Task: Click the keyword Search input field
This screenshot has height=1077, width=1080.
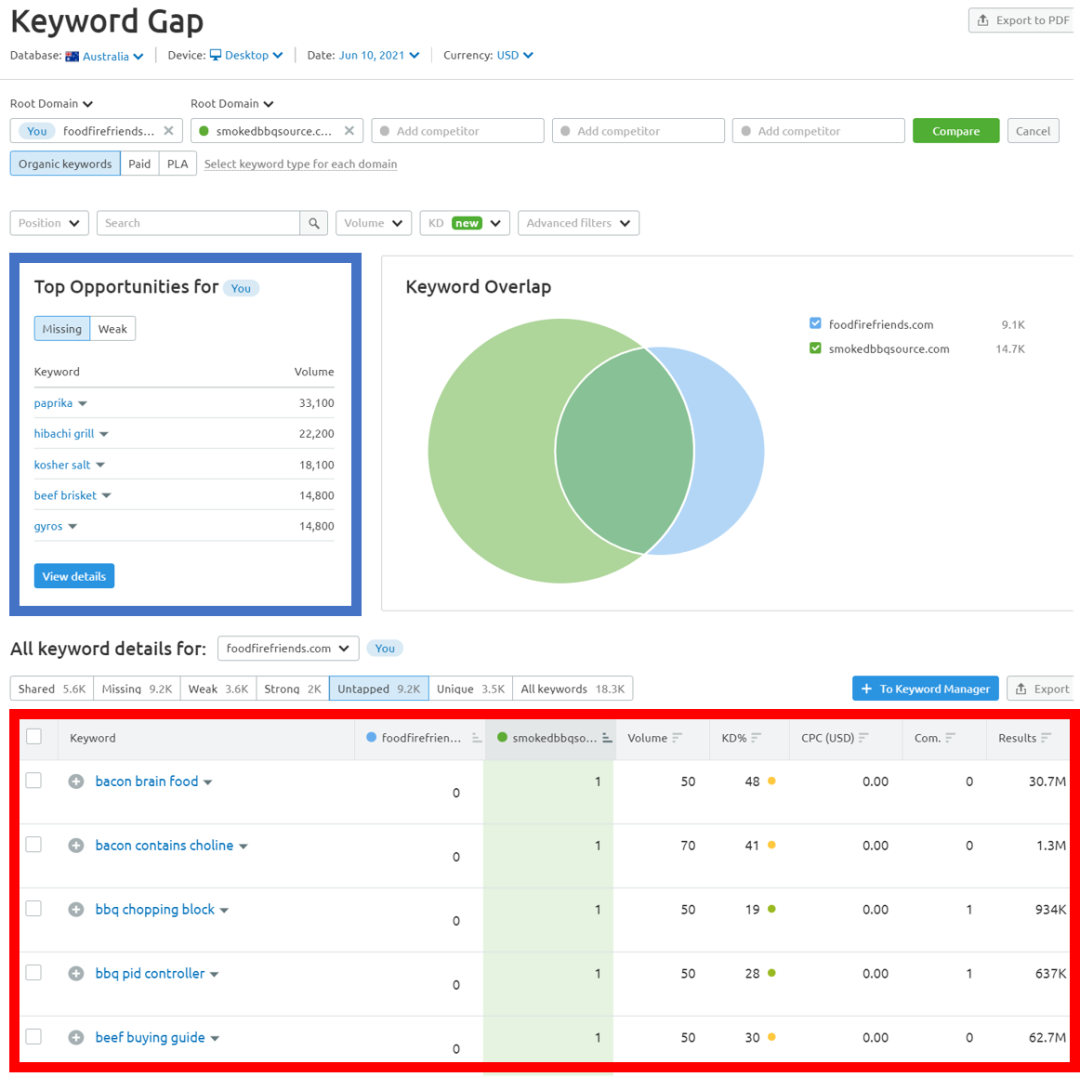Action: (198, 223)
